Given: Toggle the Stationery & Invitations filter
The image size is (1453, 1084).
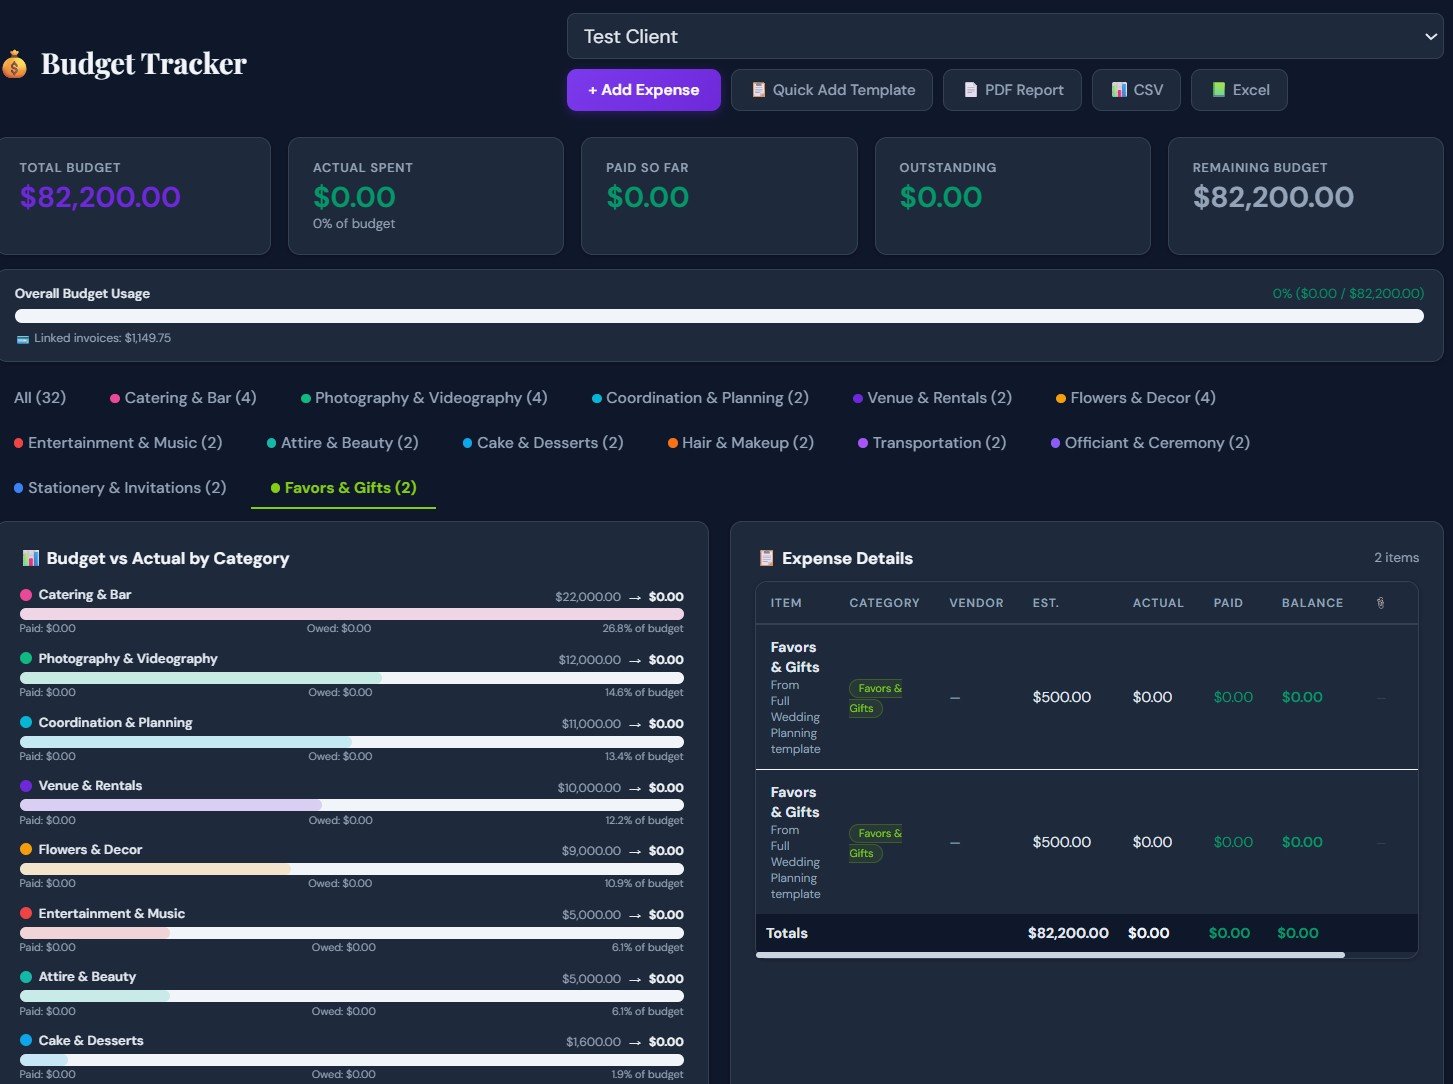Looking at the screenshot, I should (x=121, y=488).
